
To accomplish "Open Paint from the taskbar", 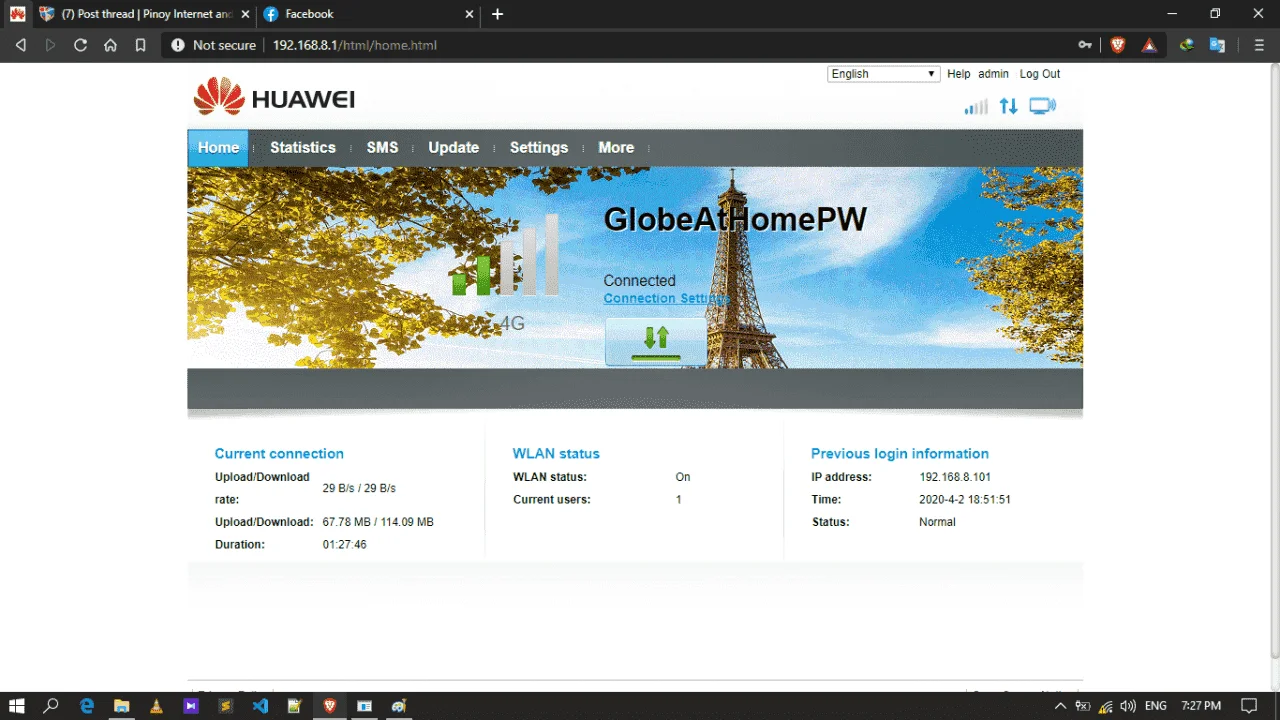I will click(x=399, y=706).
